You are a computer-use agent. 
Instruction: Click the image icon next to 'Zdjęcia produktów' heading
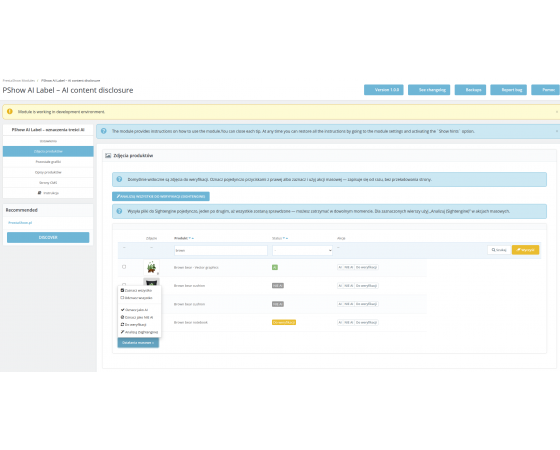click(108, 156)
